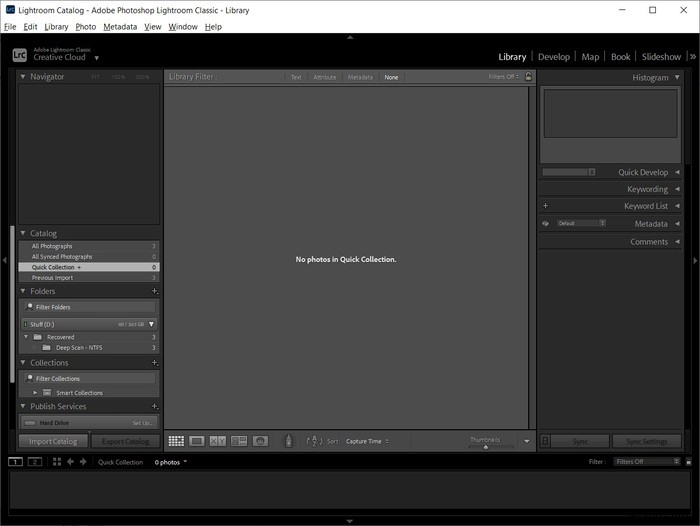Screen dimensions: 700x526
Task: Open Metadata Default preset dropdown
Action: [581, 223]
